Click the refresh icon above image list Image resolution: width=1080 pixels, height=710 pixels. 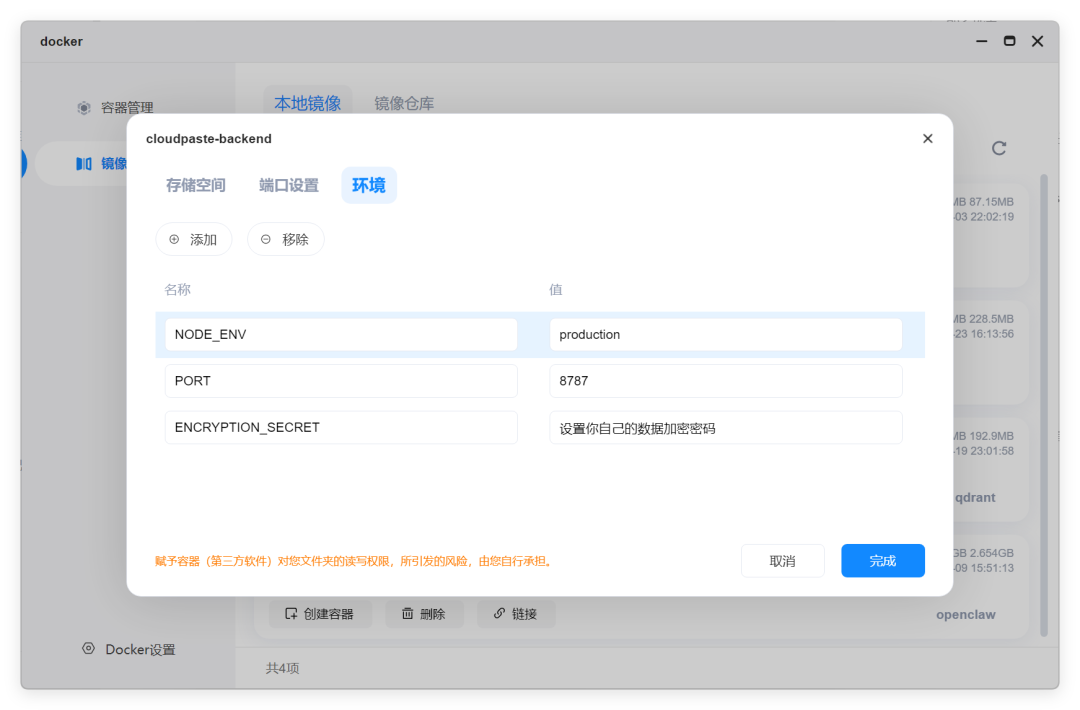tap(999, 147)
